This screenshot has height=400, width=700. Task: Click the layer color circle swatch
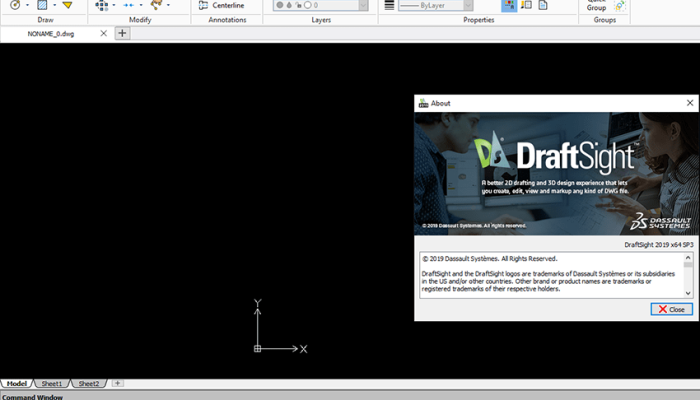coord(308,5)
